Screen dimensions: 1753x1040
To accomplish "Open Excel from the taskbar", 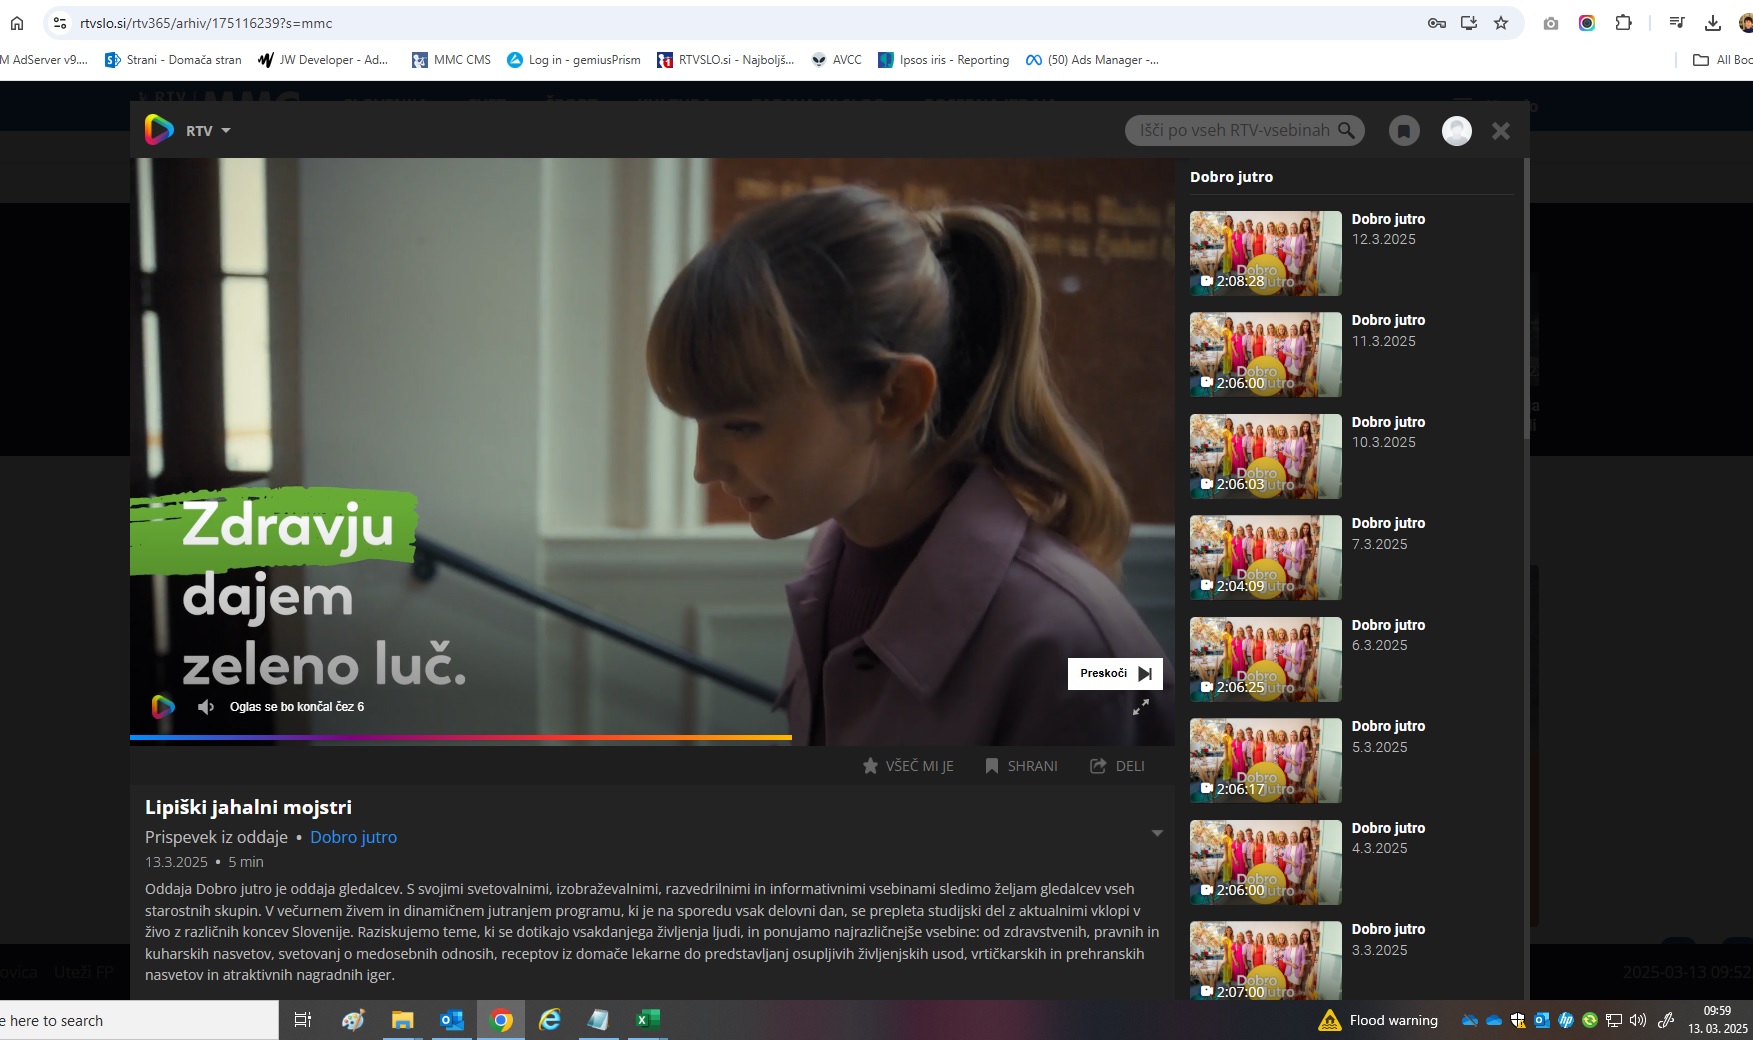I will [x=646, y=1020].
